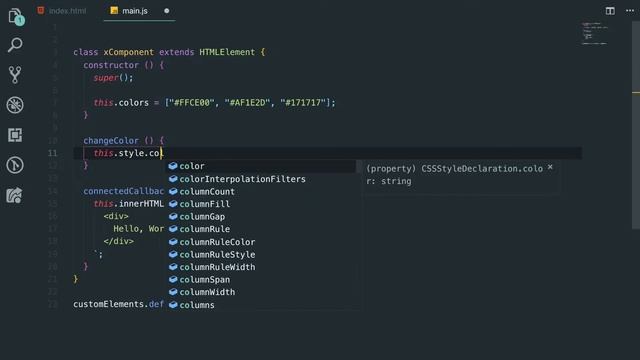The image size is (640, 360).
Task: Choose the columns suggestion
Action: 262,305
